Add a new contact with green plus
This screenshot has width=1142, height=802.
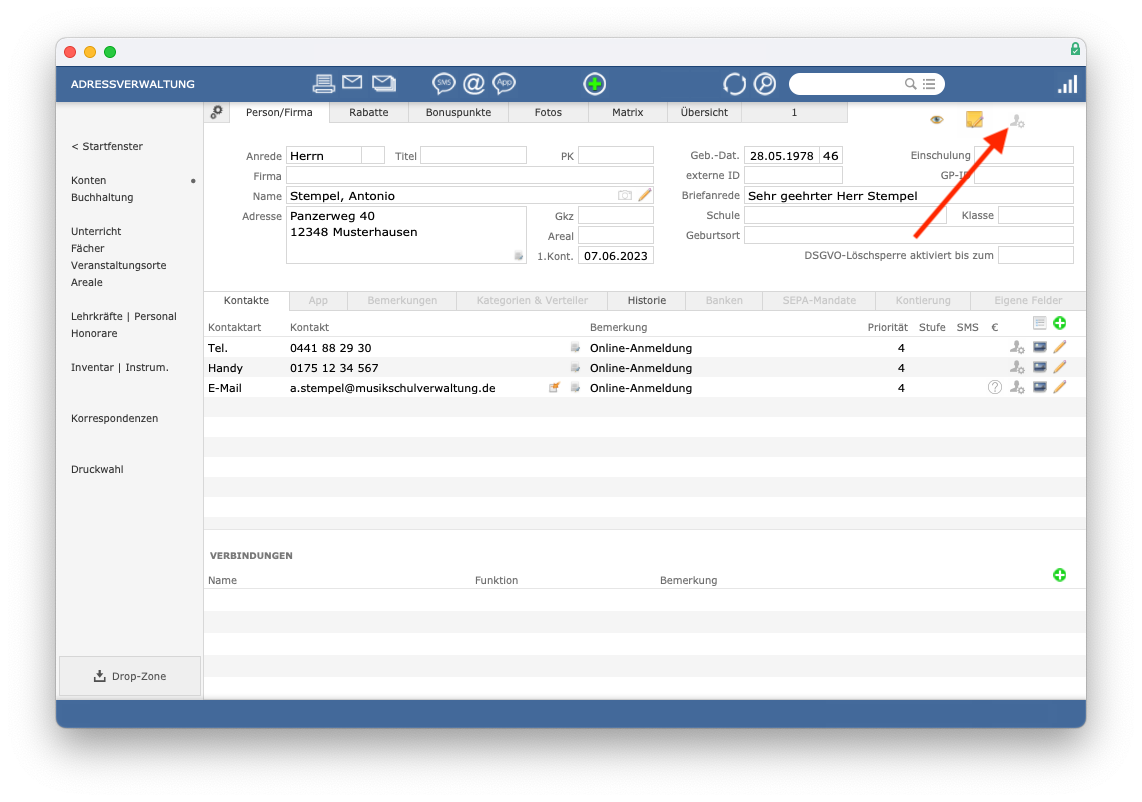coord(1060,323)
